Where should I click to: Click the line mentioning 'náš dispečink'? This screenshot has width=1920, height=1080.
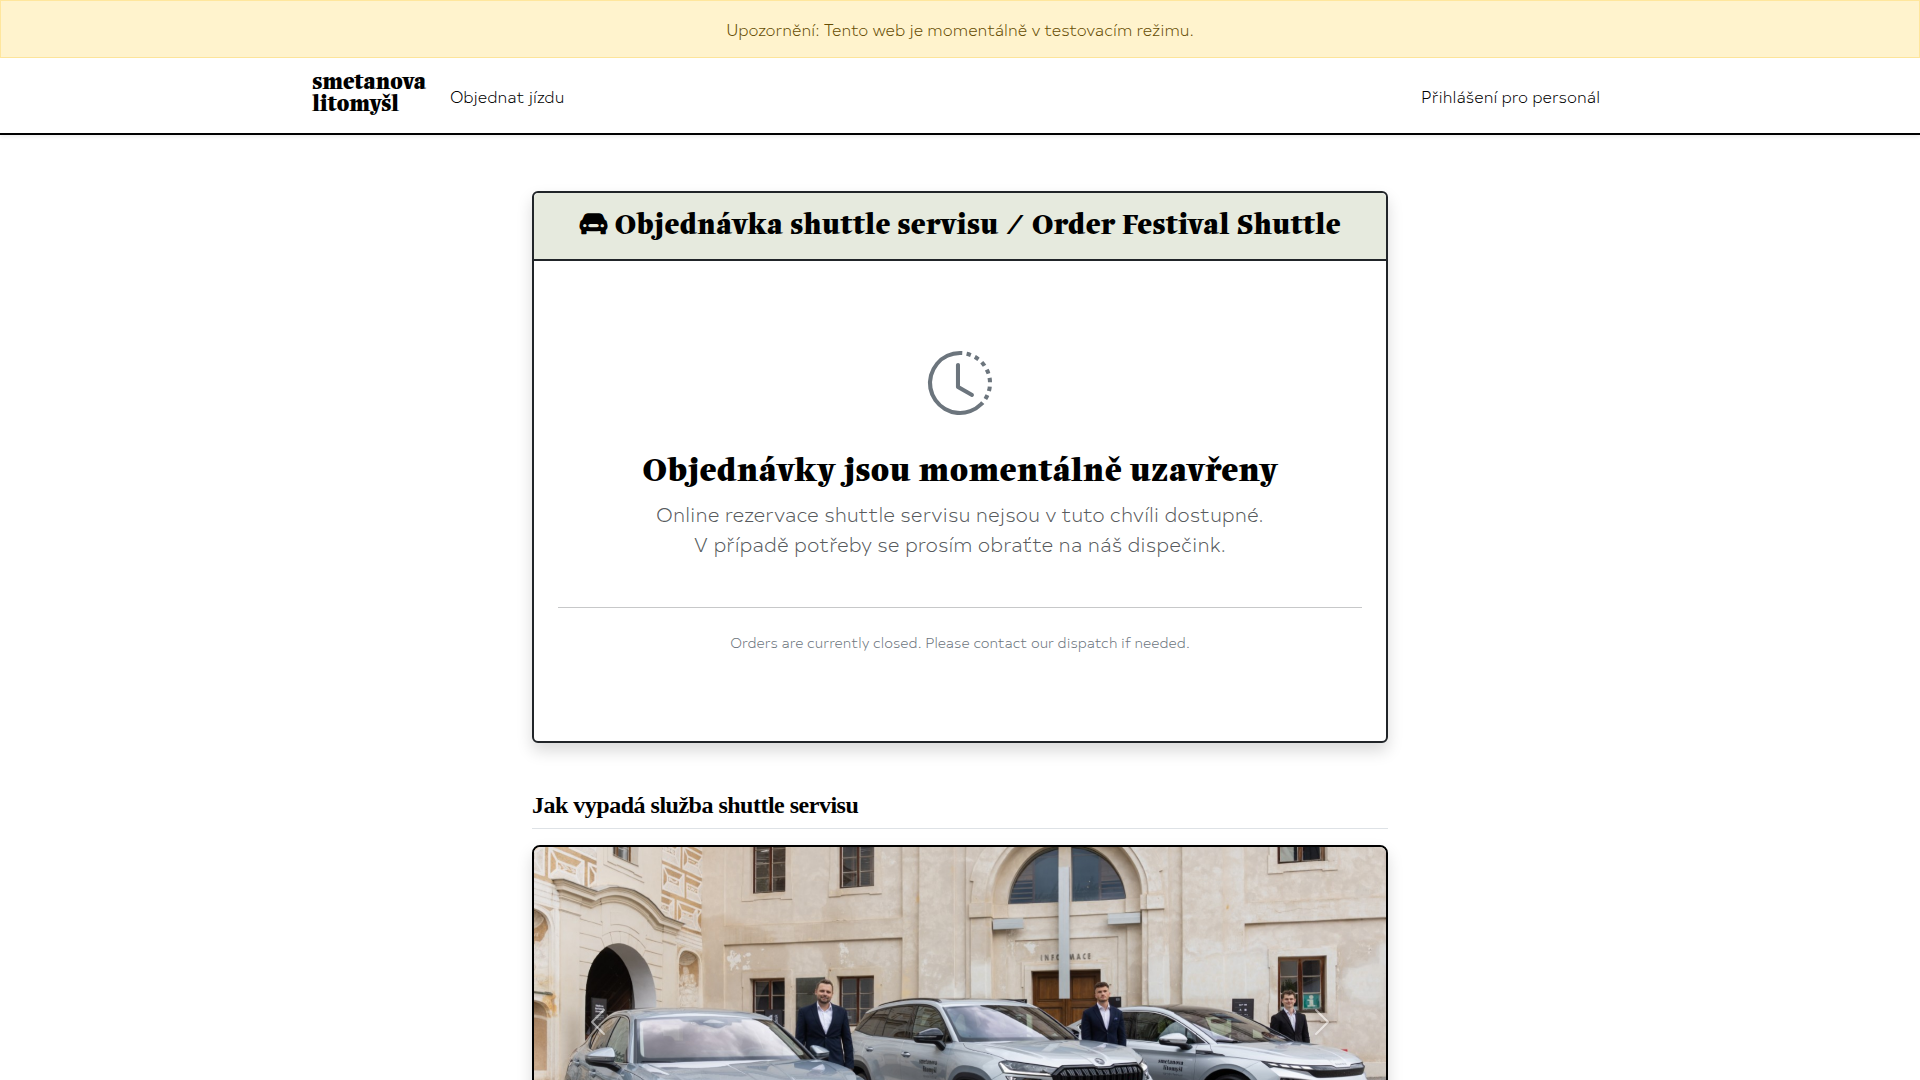[x=960, y=545]
